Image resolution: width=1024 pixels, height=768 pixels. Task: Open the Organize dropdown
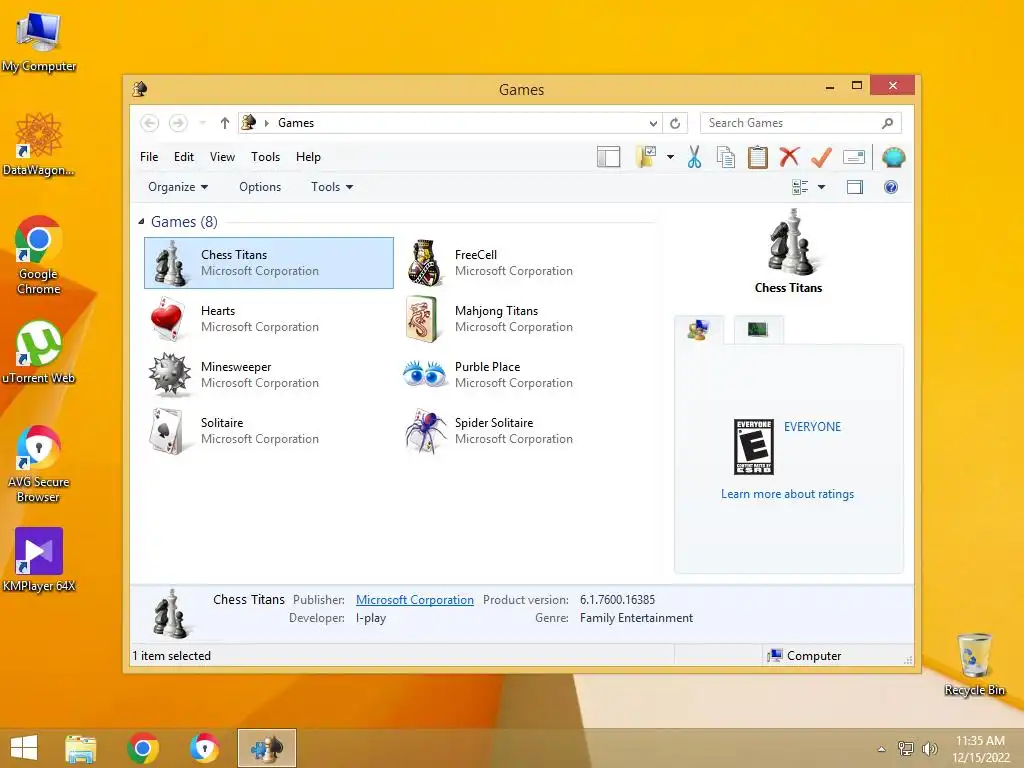pyautogui.click(x=178, y=187)
